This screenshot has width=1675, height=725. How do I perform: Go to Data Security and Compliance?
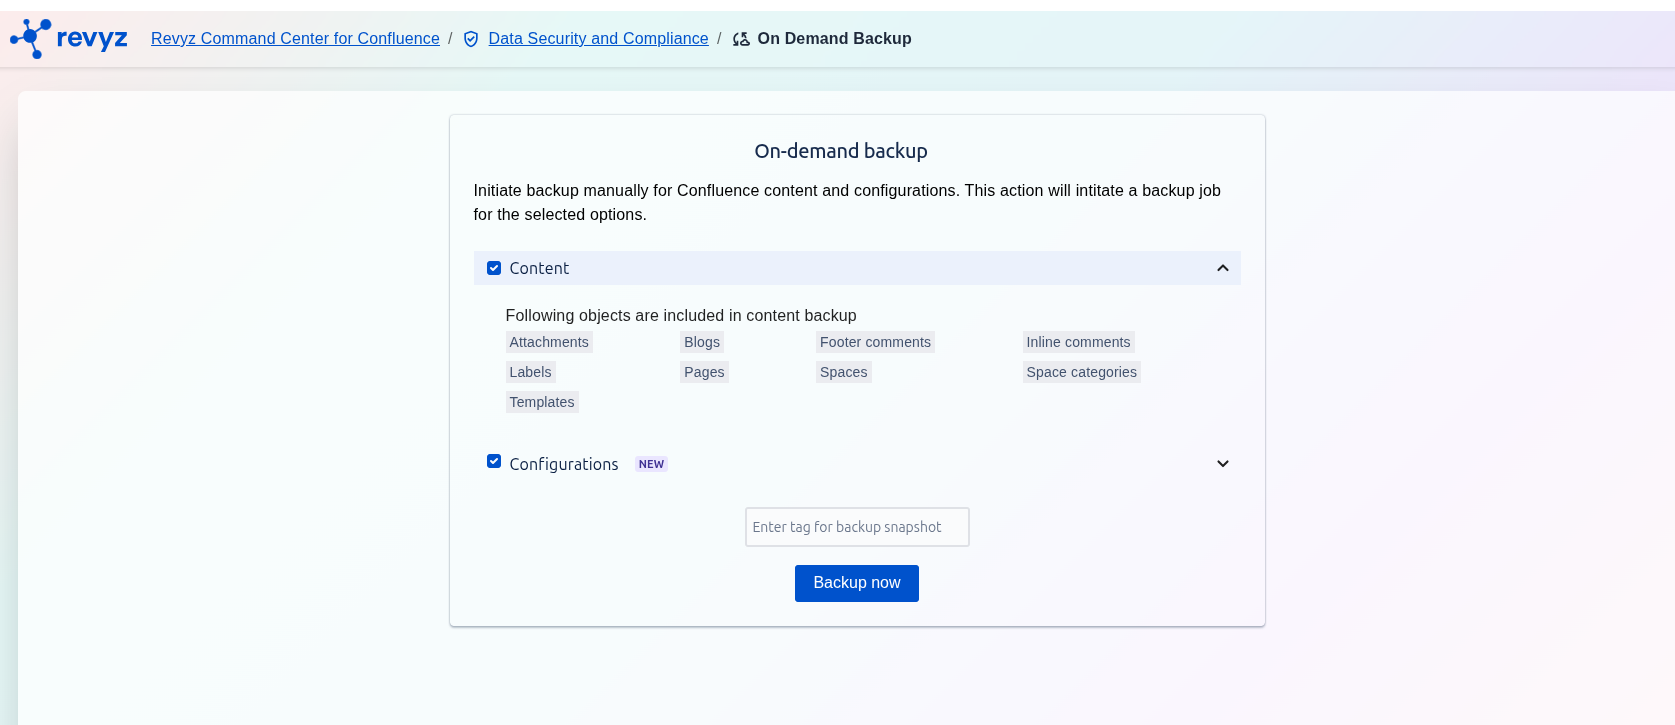[598, 38]
